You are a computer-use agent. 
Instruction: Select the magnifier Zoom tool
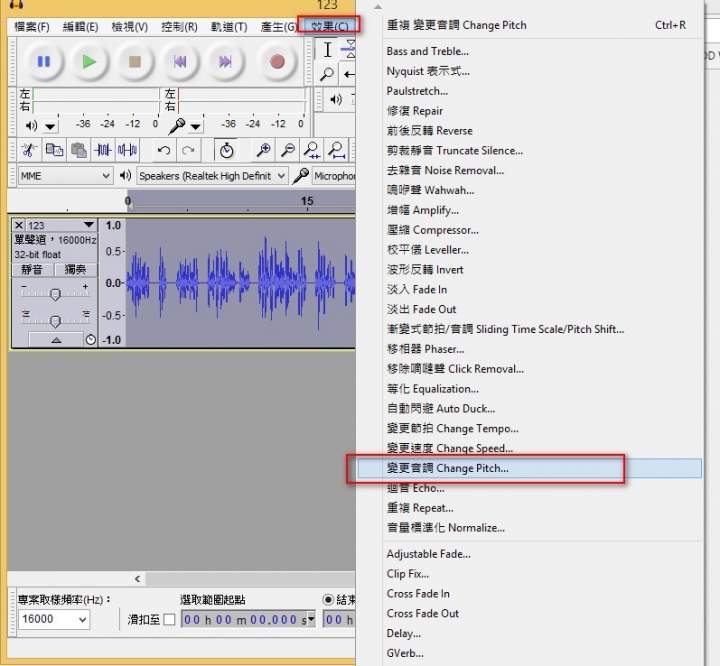tap(327, 73)
